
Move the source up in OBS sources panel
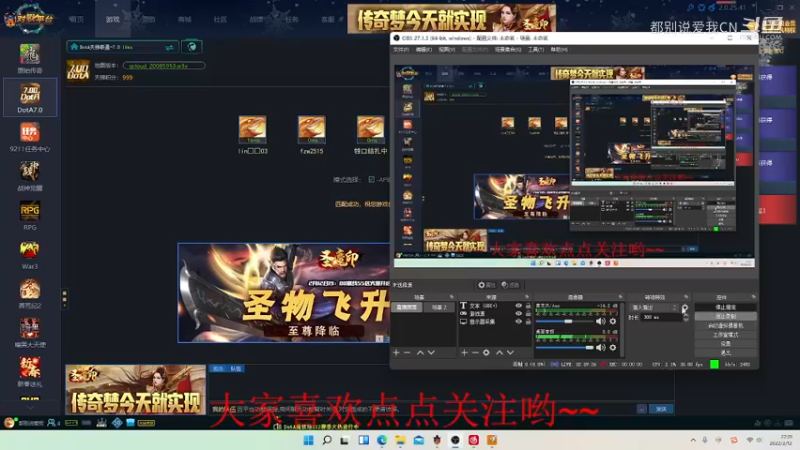coord(499,353)
